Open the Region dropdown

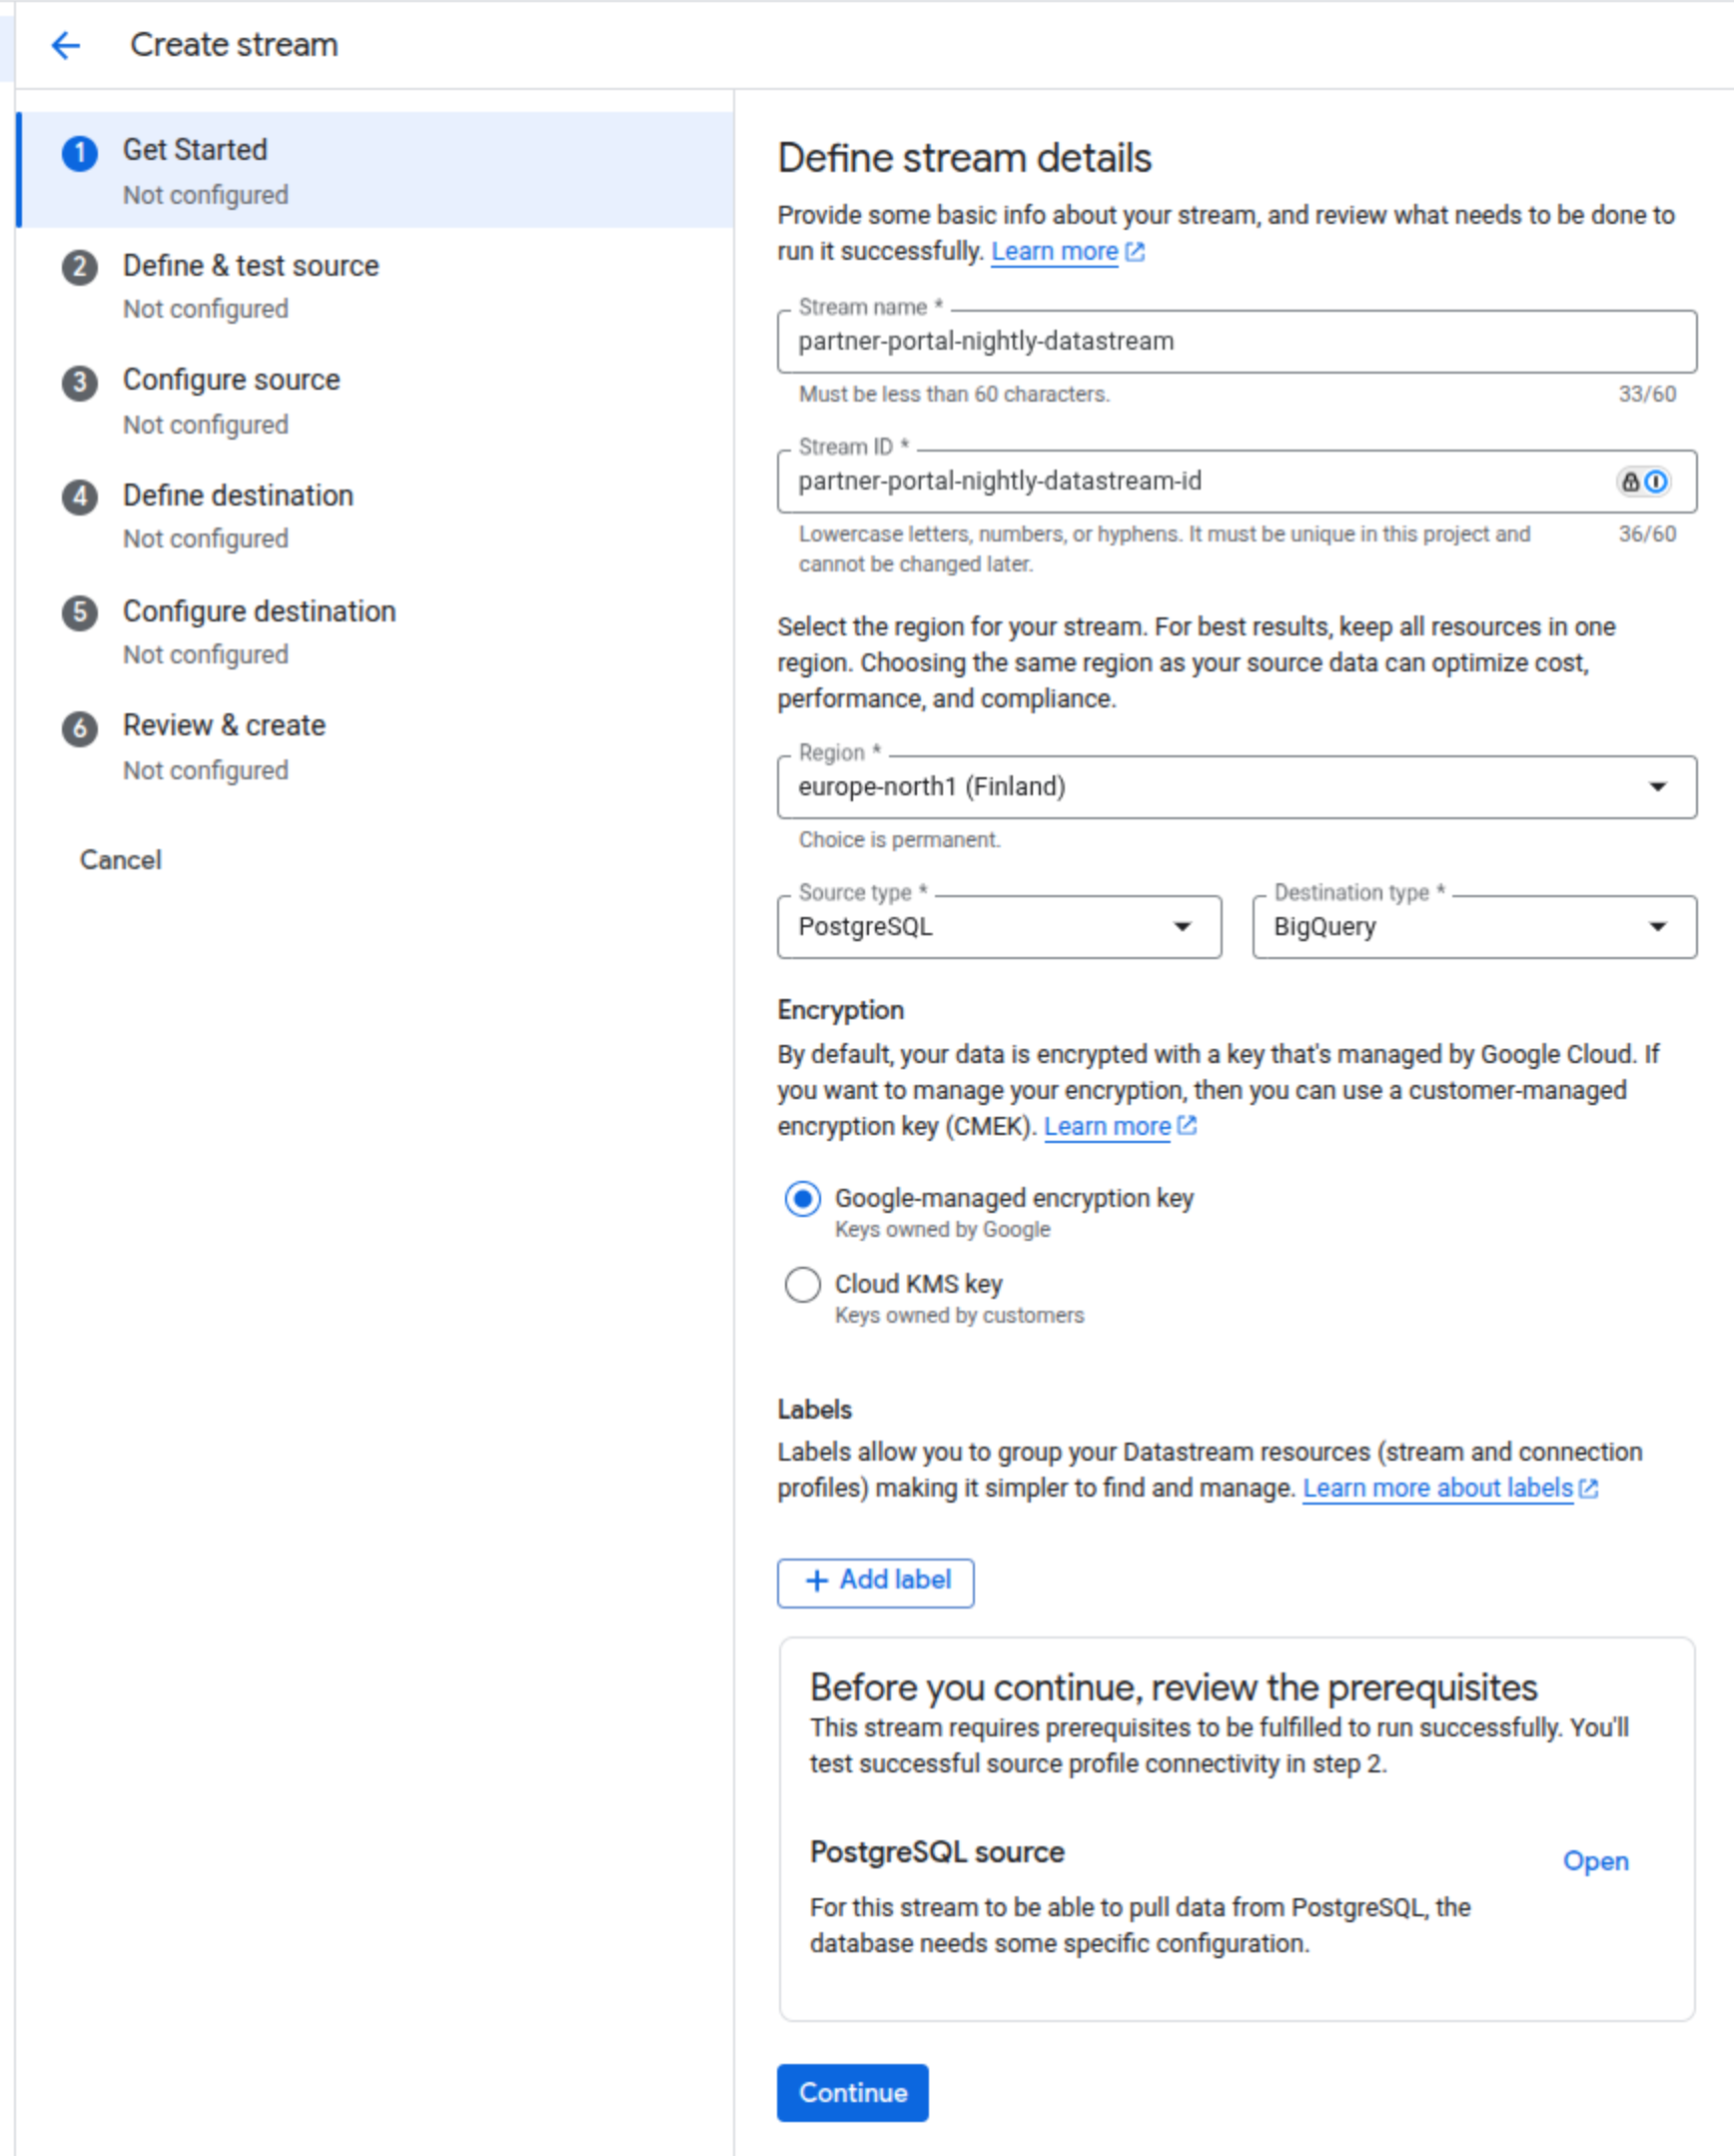(1236, 787)
